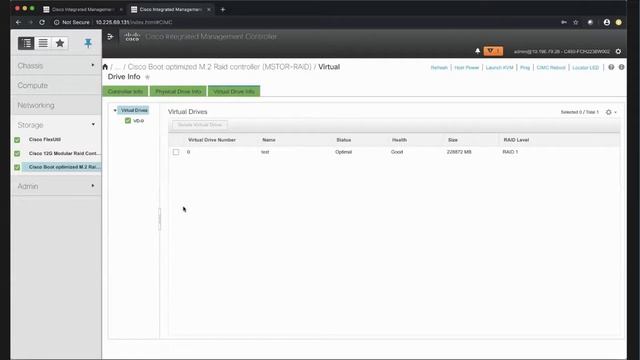Switch to Physical Drive Info tab
This screenshot has height=360, width=640.
[x=178, y=91]
